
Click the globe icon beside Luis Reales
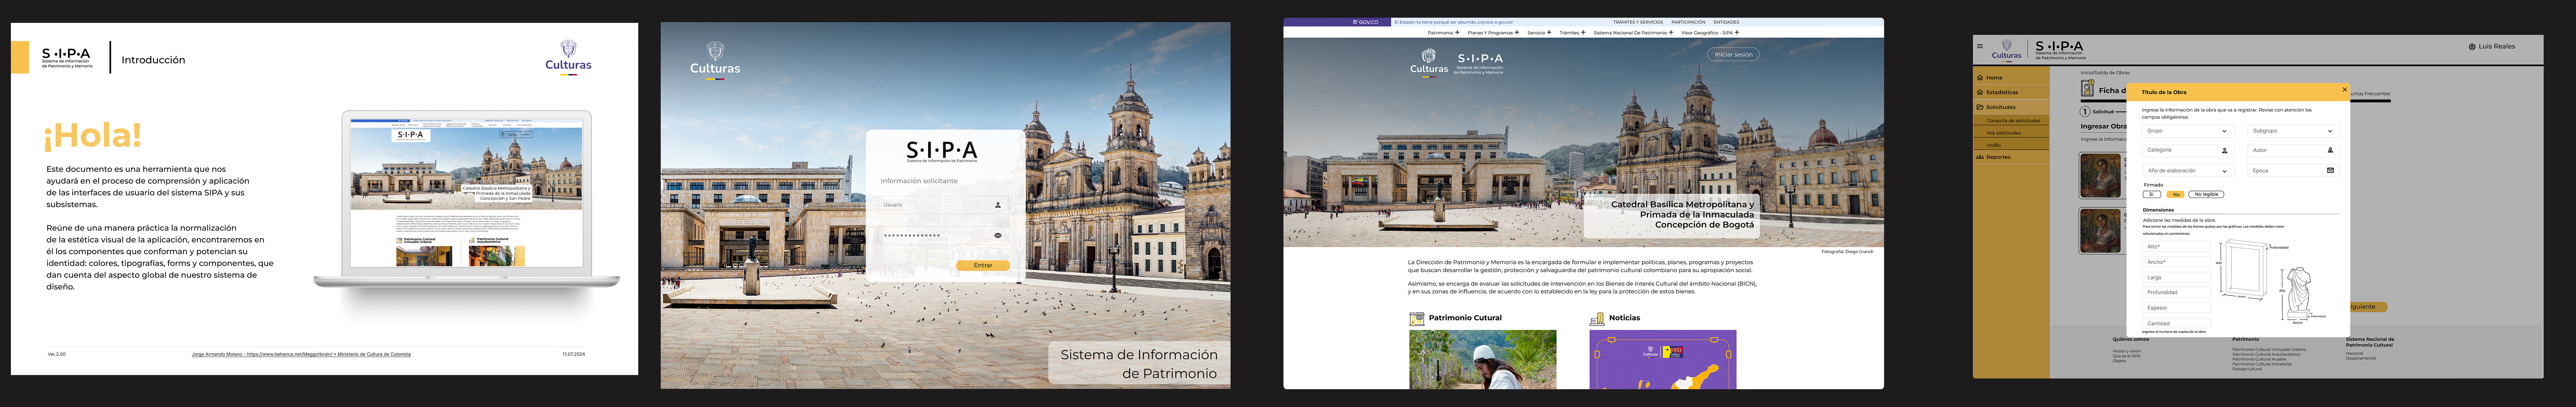click(2472, 47)
